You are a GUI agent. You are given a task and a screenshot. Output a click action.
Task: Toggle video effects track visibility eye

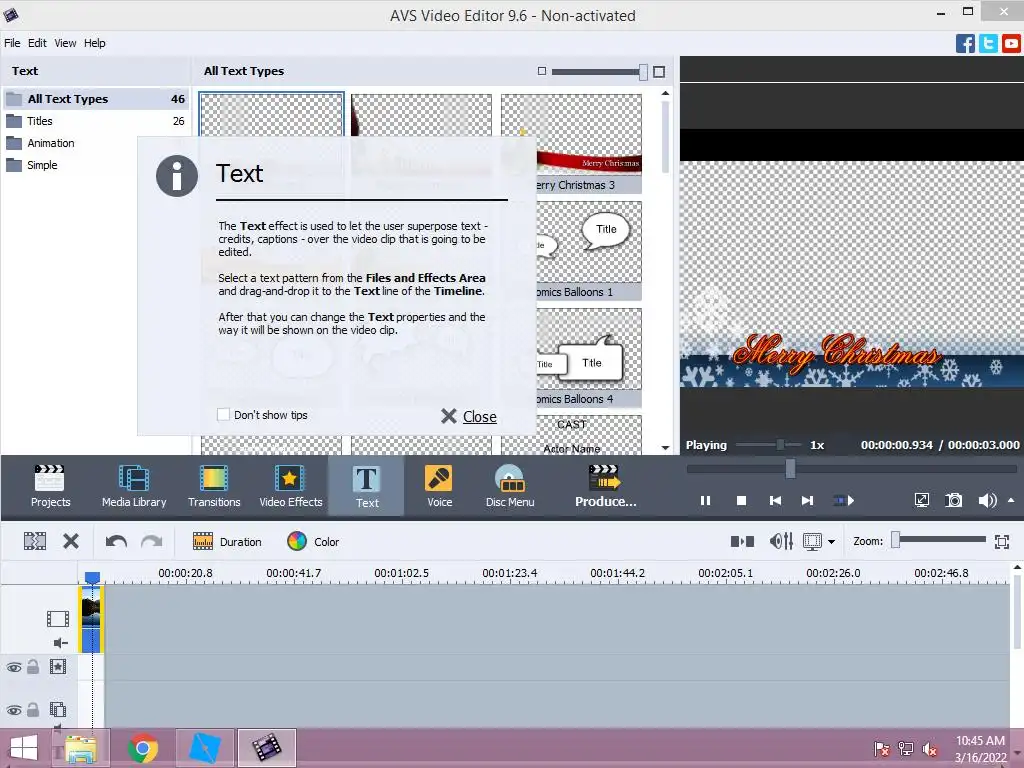[14, 667]
